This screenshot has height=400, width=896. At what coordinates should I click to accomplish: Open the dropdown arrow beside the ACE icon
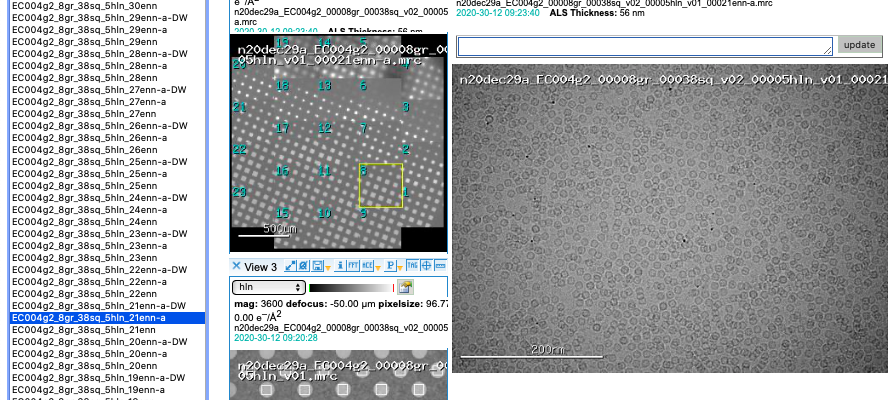(378, 268)
